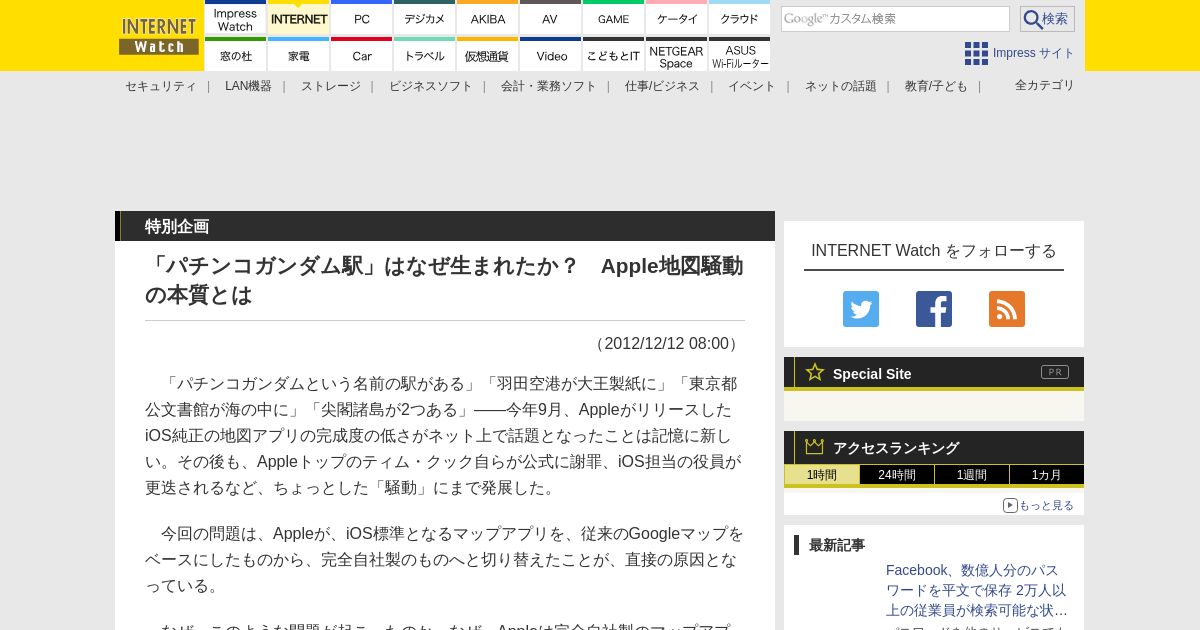Open the クラウド Watch tab

(x=740, y=18)
